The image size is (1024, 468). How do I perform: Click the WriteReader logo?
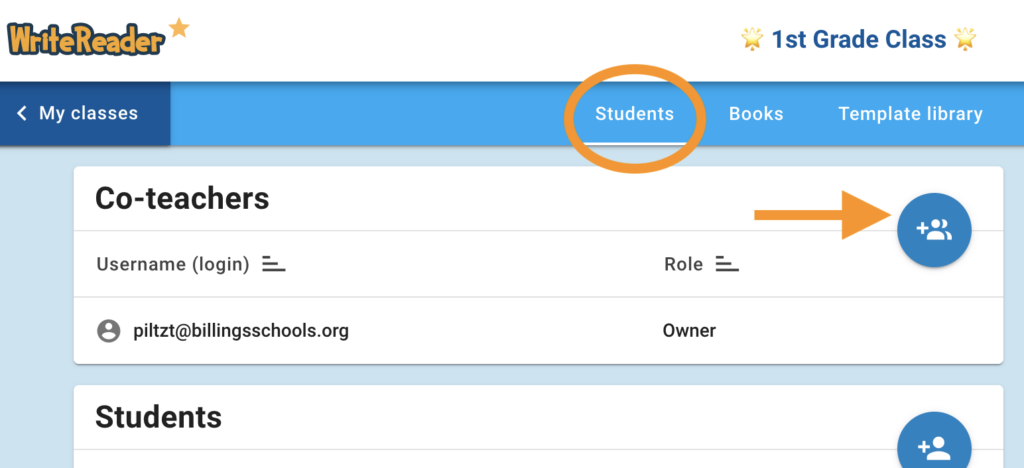(x=85, y=38)
